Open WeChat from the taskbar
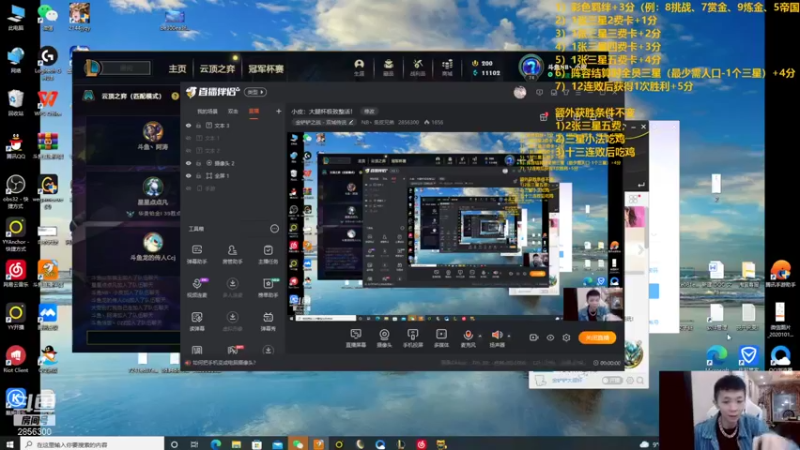This screenshot has width=800, height=450. [x=298, y=444]
